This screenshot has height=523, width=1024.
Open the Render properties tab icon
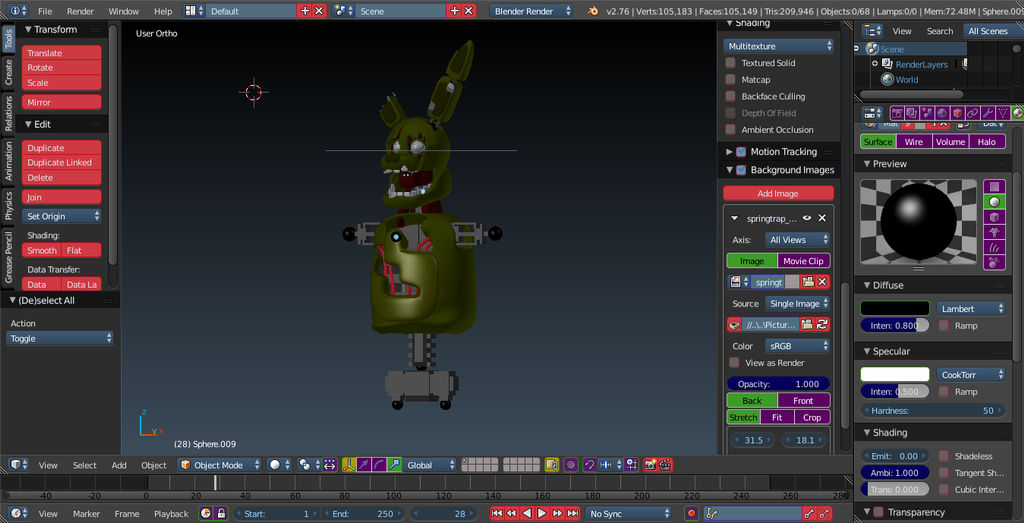tap(897, 113)
